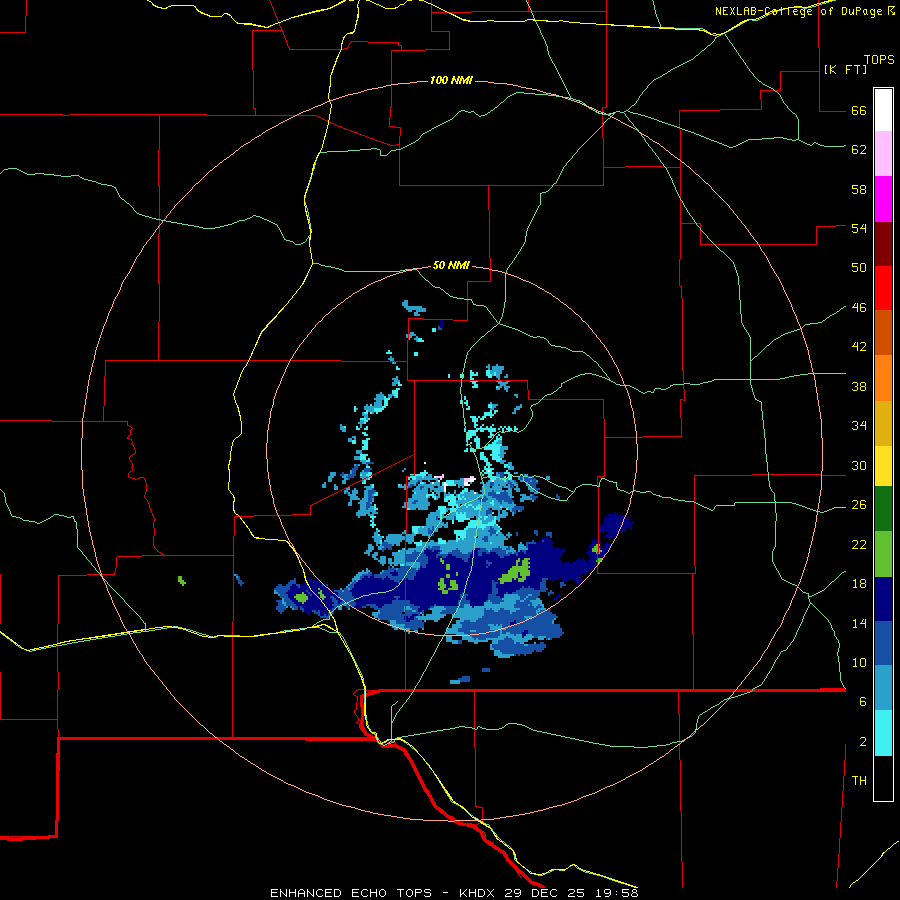900x900 pixels.
Task: Click the 42 value on the legend scale
Action: [859, 347]
